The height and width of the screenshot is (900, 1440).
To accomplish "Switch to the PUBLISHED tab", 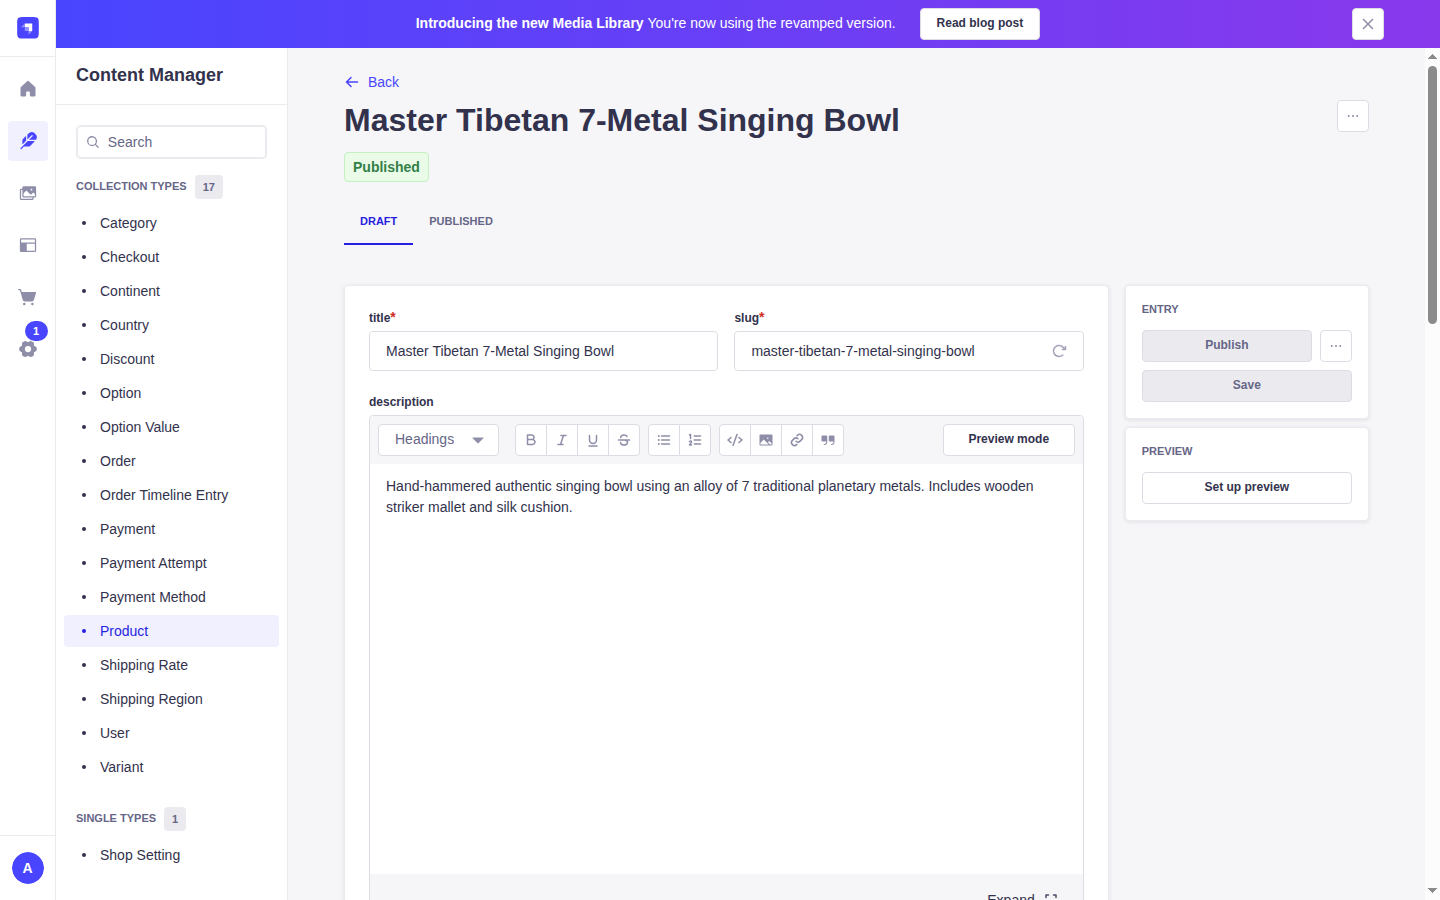I will (461, 221).
